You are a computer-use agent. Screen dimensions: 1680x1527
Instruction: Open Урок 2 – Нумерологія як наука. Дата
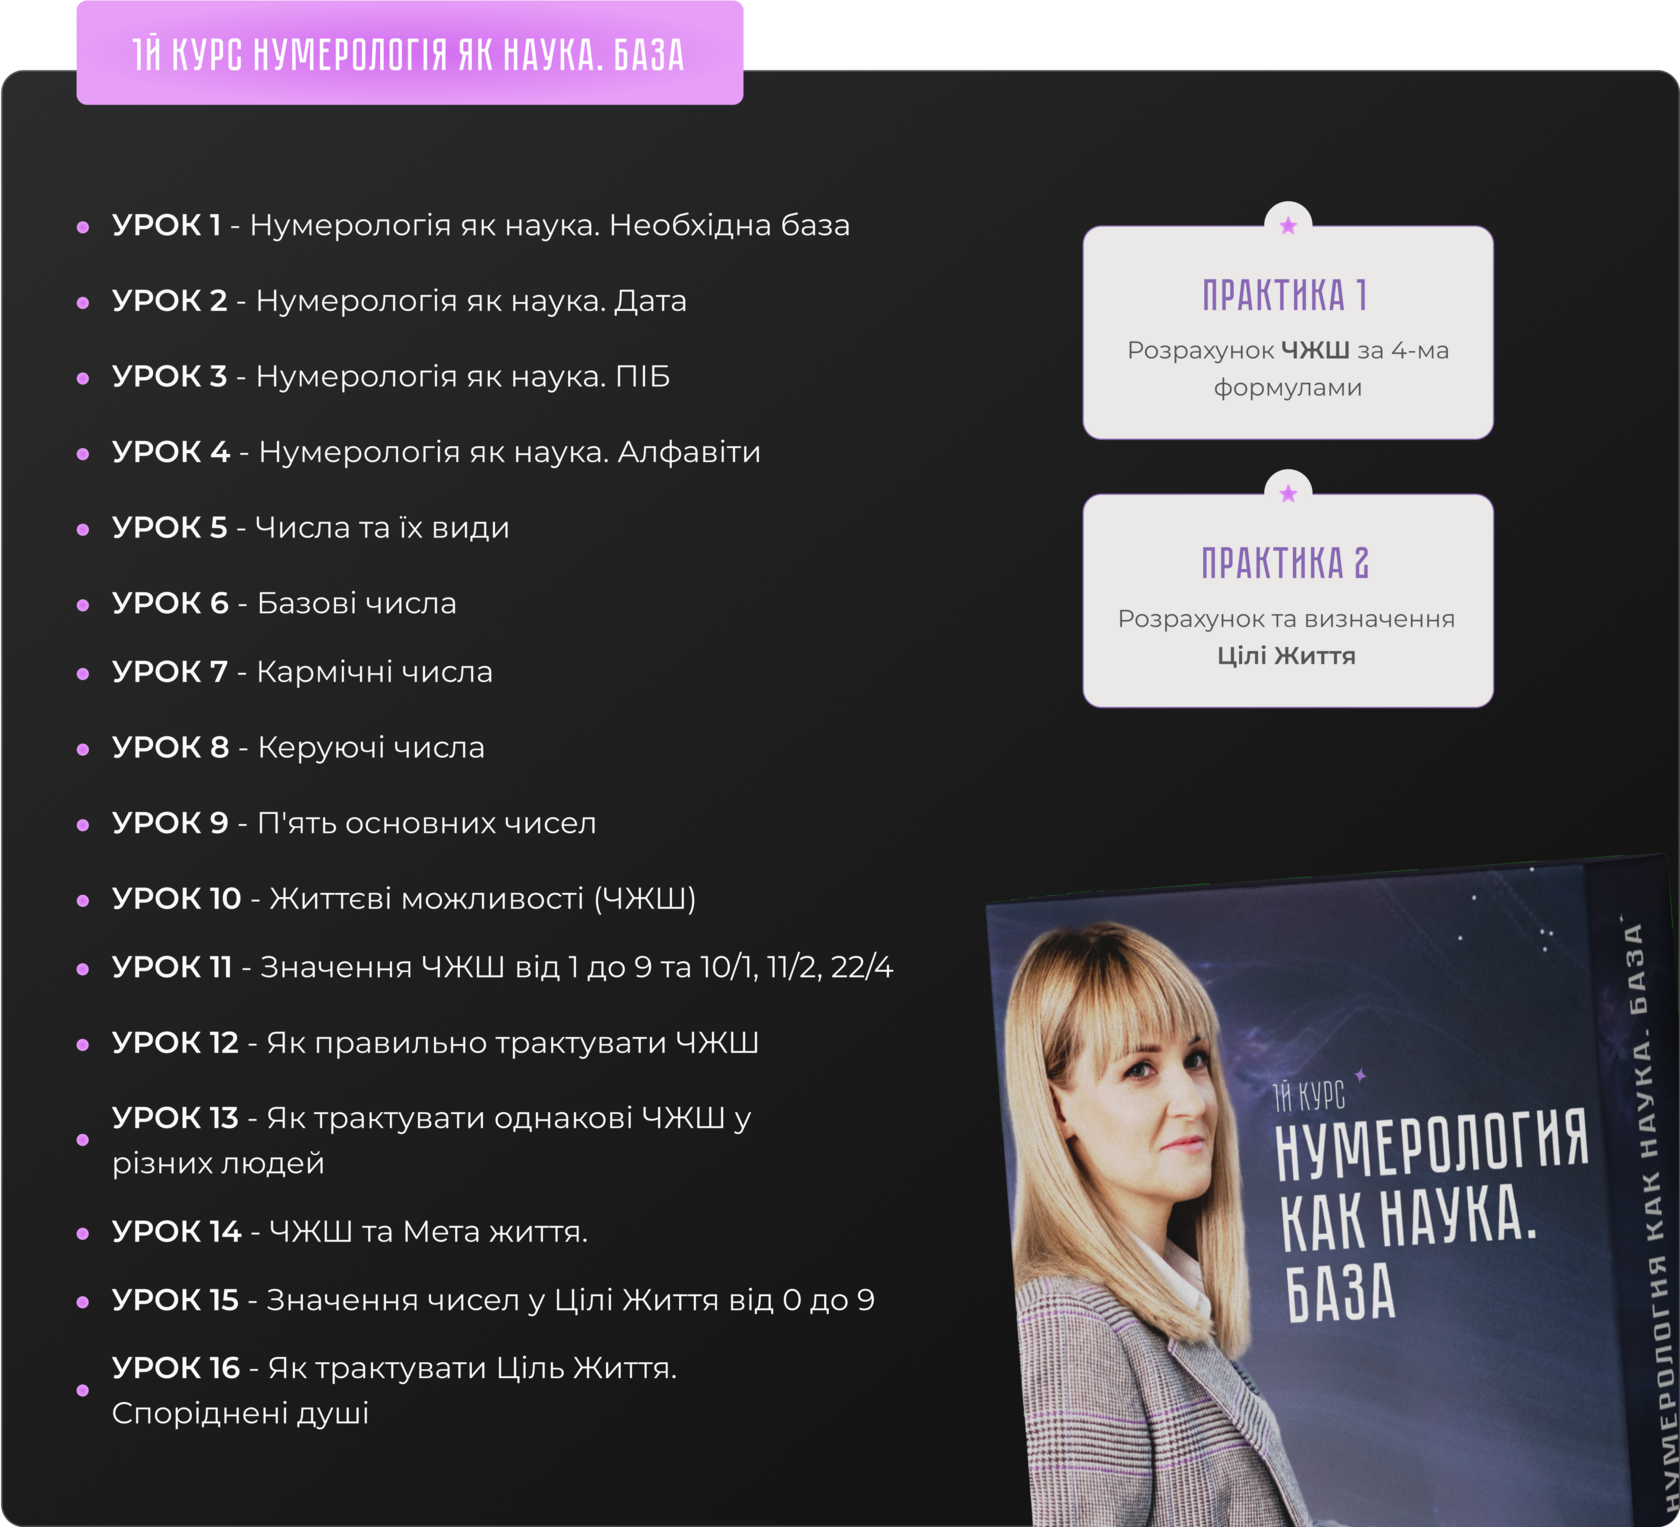tap(399, 301)
